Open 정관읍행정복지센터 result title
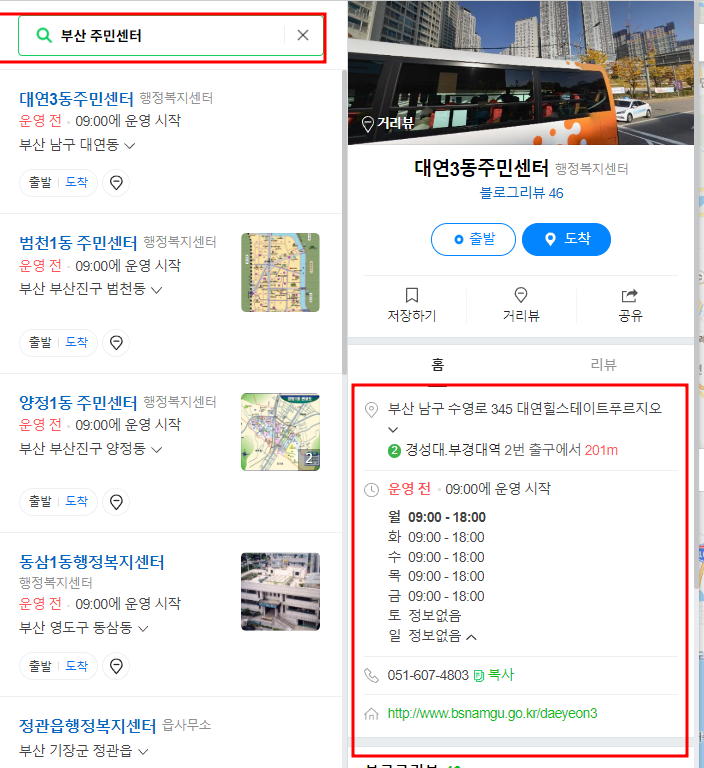 pyautogui.click(x=88, y=726)
